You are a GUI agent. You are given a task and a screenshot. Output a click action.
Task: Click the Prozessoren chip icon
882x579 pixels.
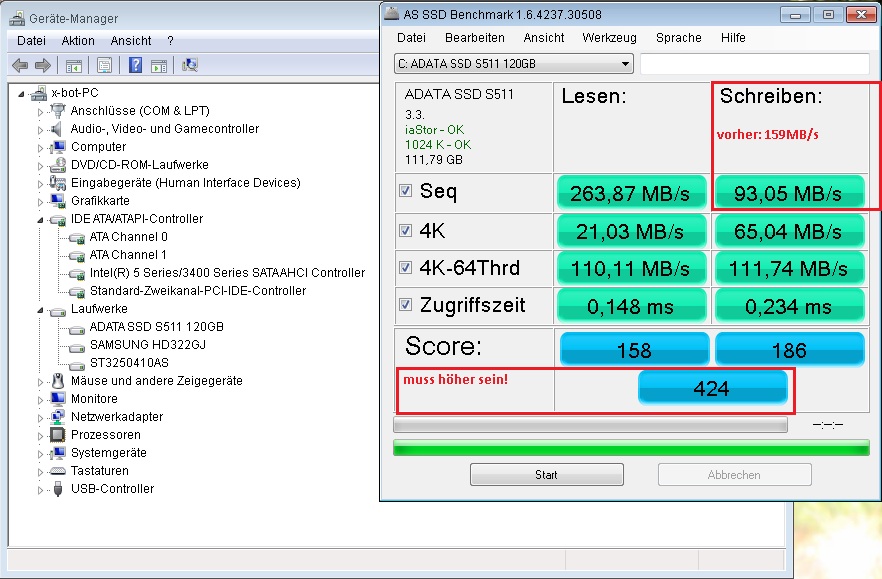click(57, 435)
